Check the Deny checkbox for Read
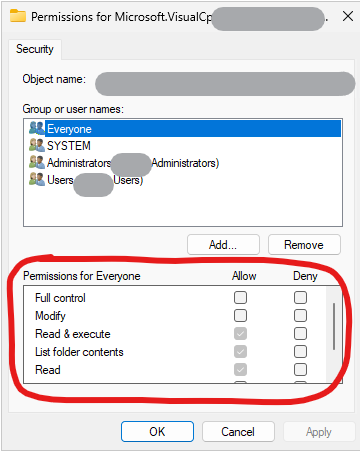Screen dimensions: 360x452 click(300, 369)
